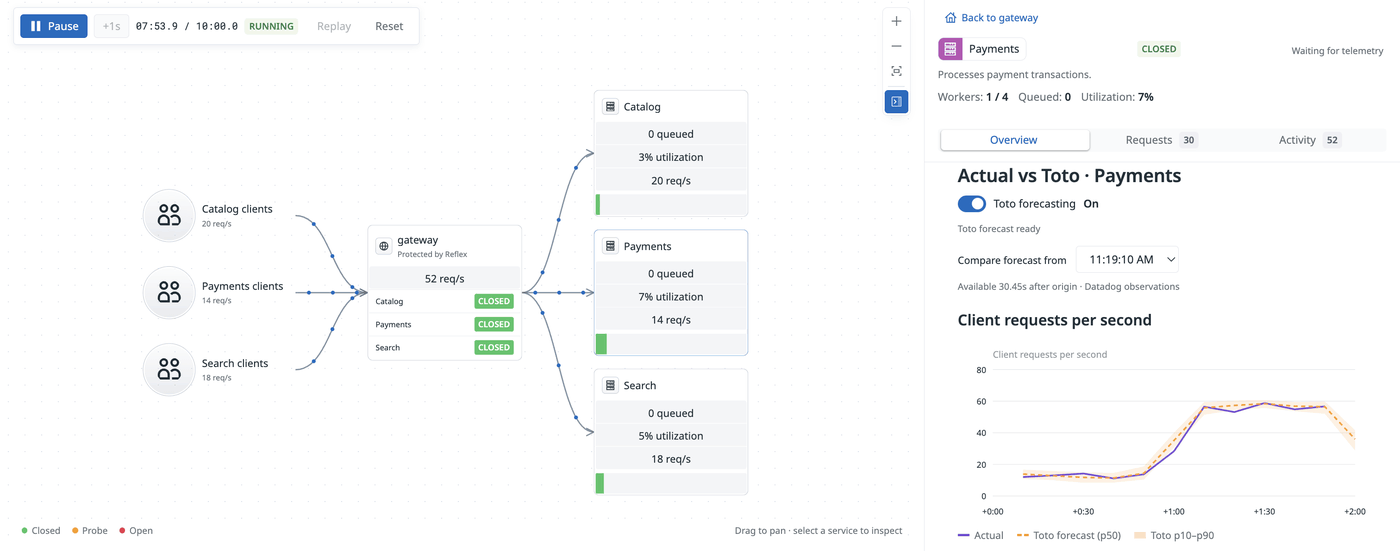Click the fit view icon

tap(896, 71)
